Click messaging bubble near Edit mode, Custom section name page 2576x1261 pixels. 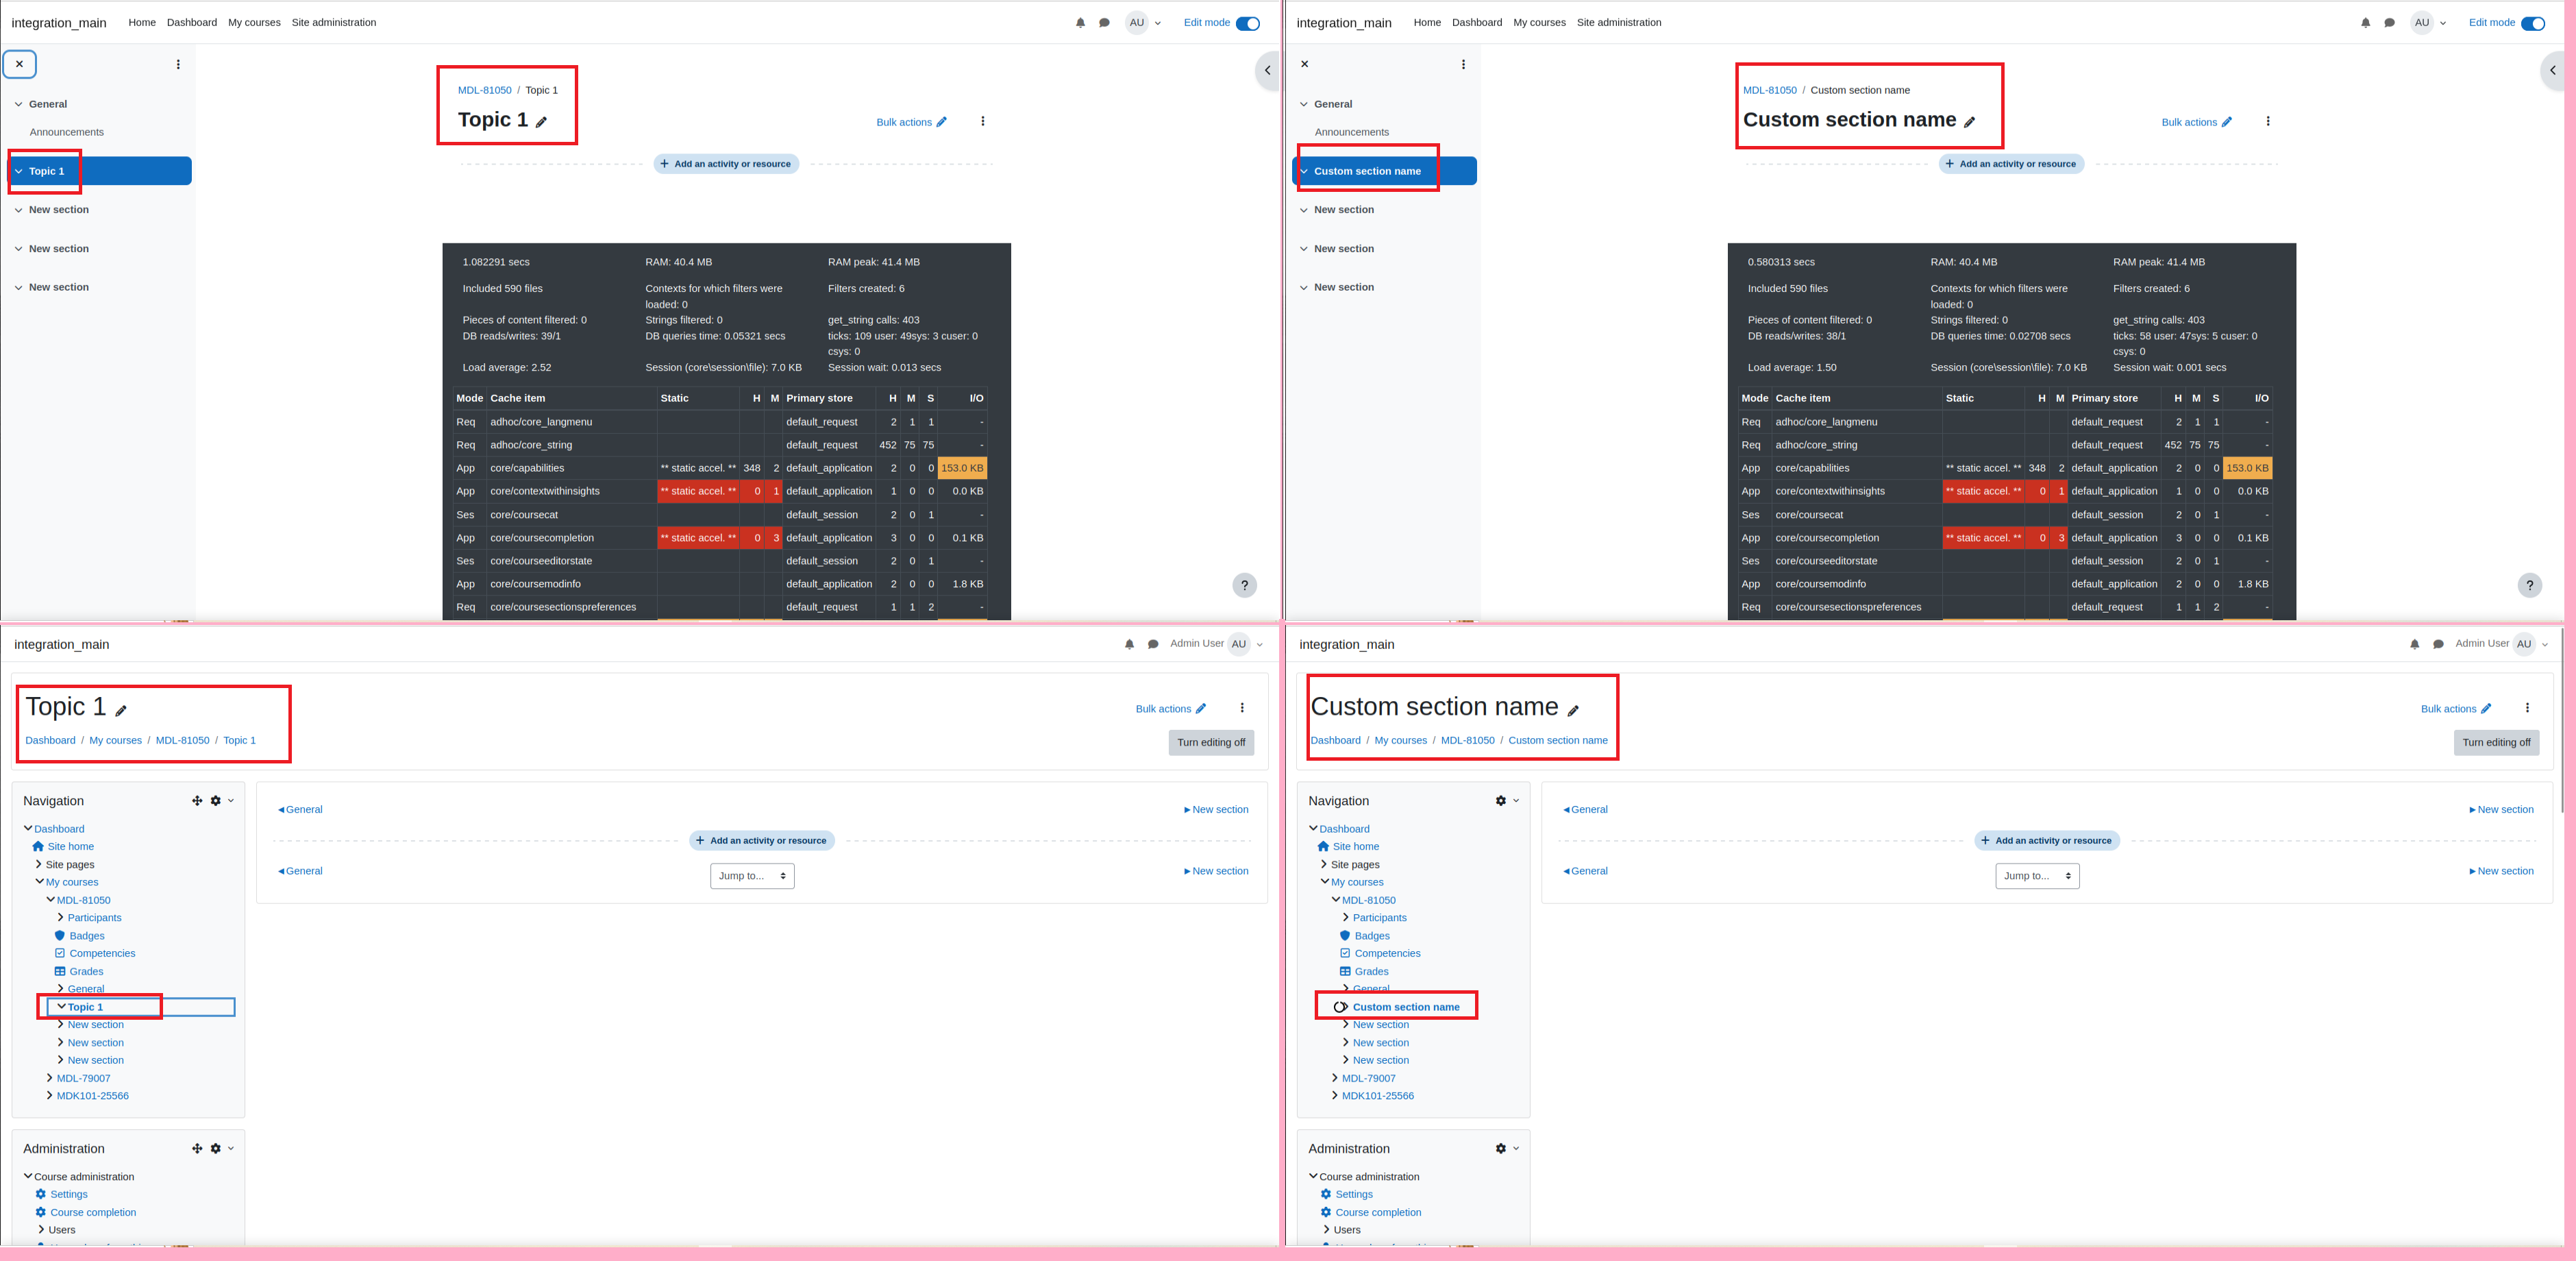pyautogui.click(x=2389, y=23)
